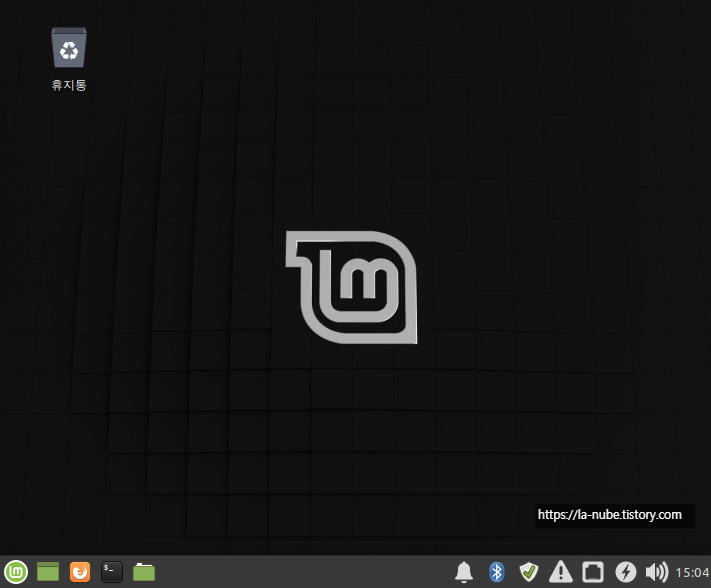Open the Terminal launcher
This screenshot has width=711, height=588.
pyautogui.click(x=112, y=572)
